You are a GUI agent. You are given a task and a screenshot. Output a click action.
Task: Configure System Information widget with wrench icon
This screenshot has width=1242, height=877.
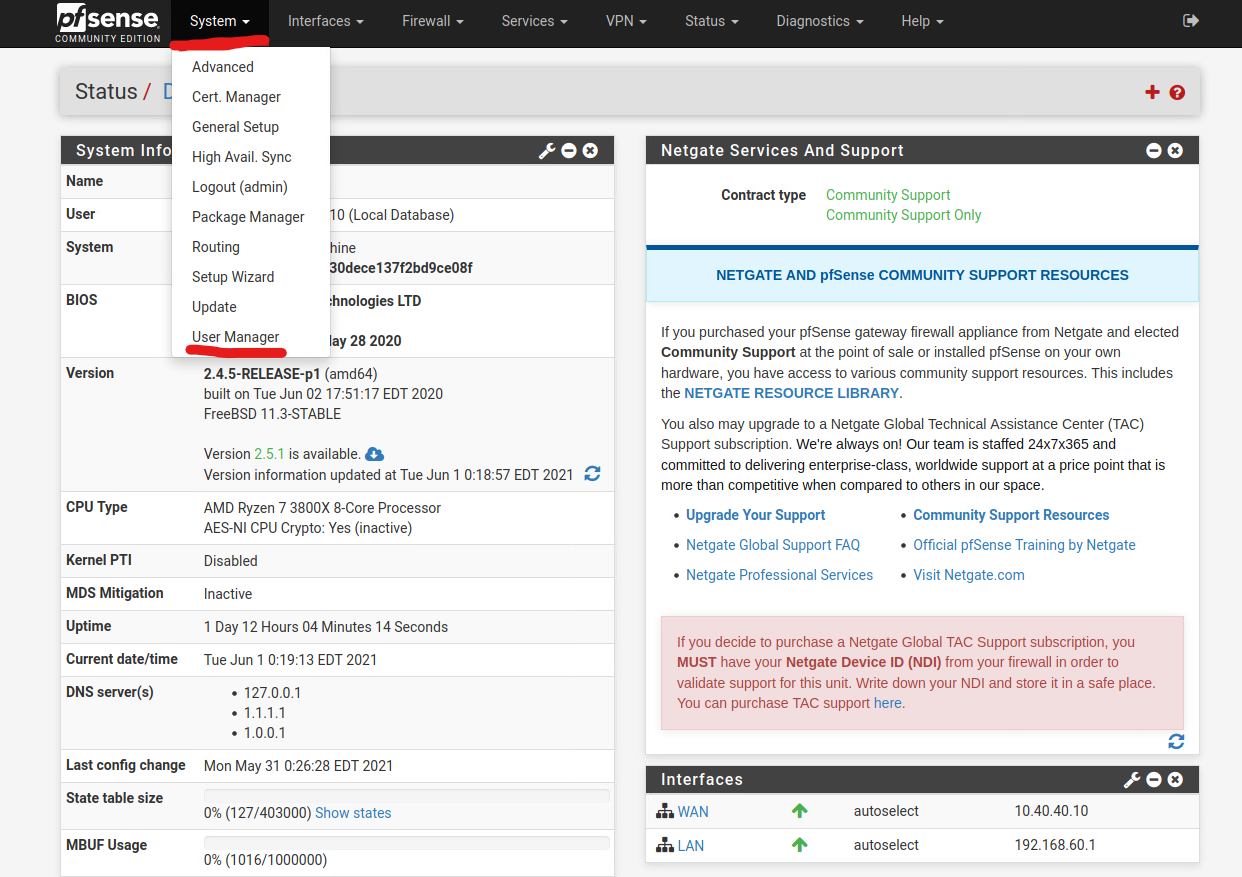pyautogui.click(x=547, y=150)
